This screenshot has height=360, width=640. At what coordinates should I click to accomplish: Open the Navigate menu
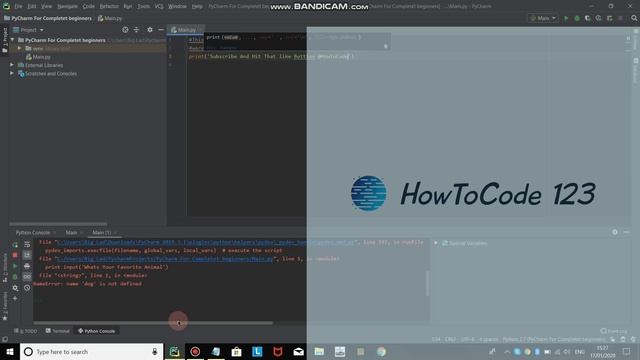(67, 6)
